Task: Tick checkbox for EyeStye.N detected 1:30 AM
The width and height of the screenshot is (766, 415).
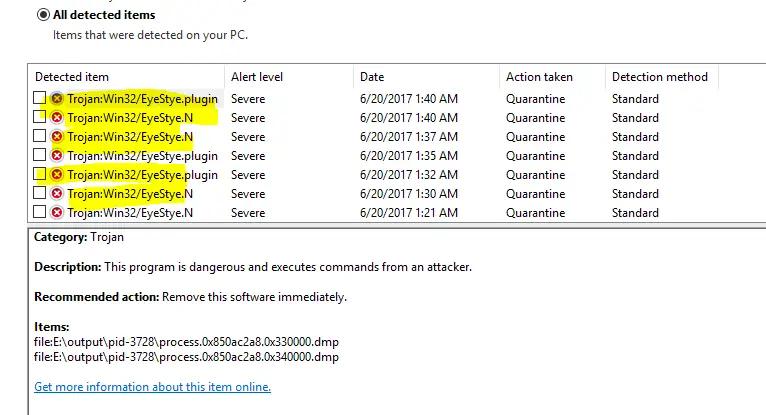Action: (x=40, y=193)
